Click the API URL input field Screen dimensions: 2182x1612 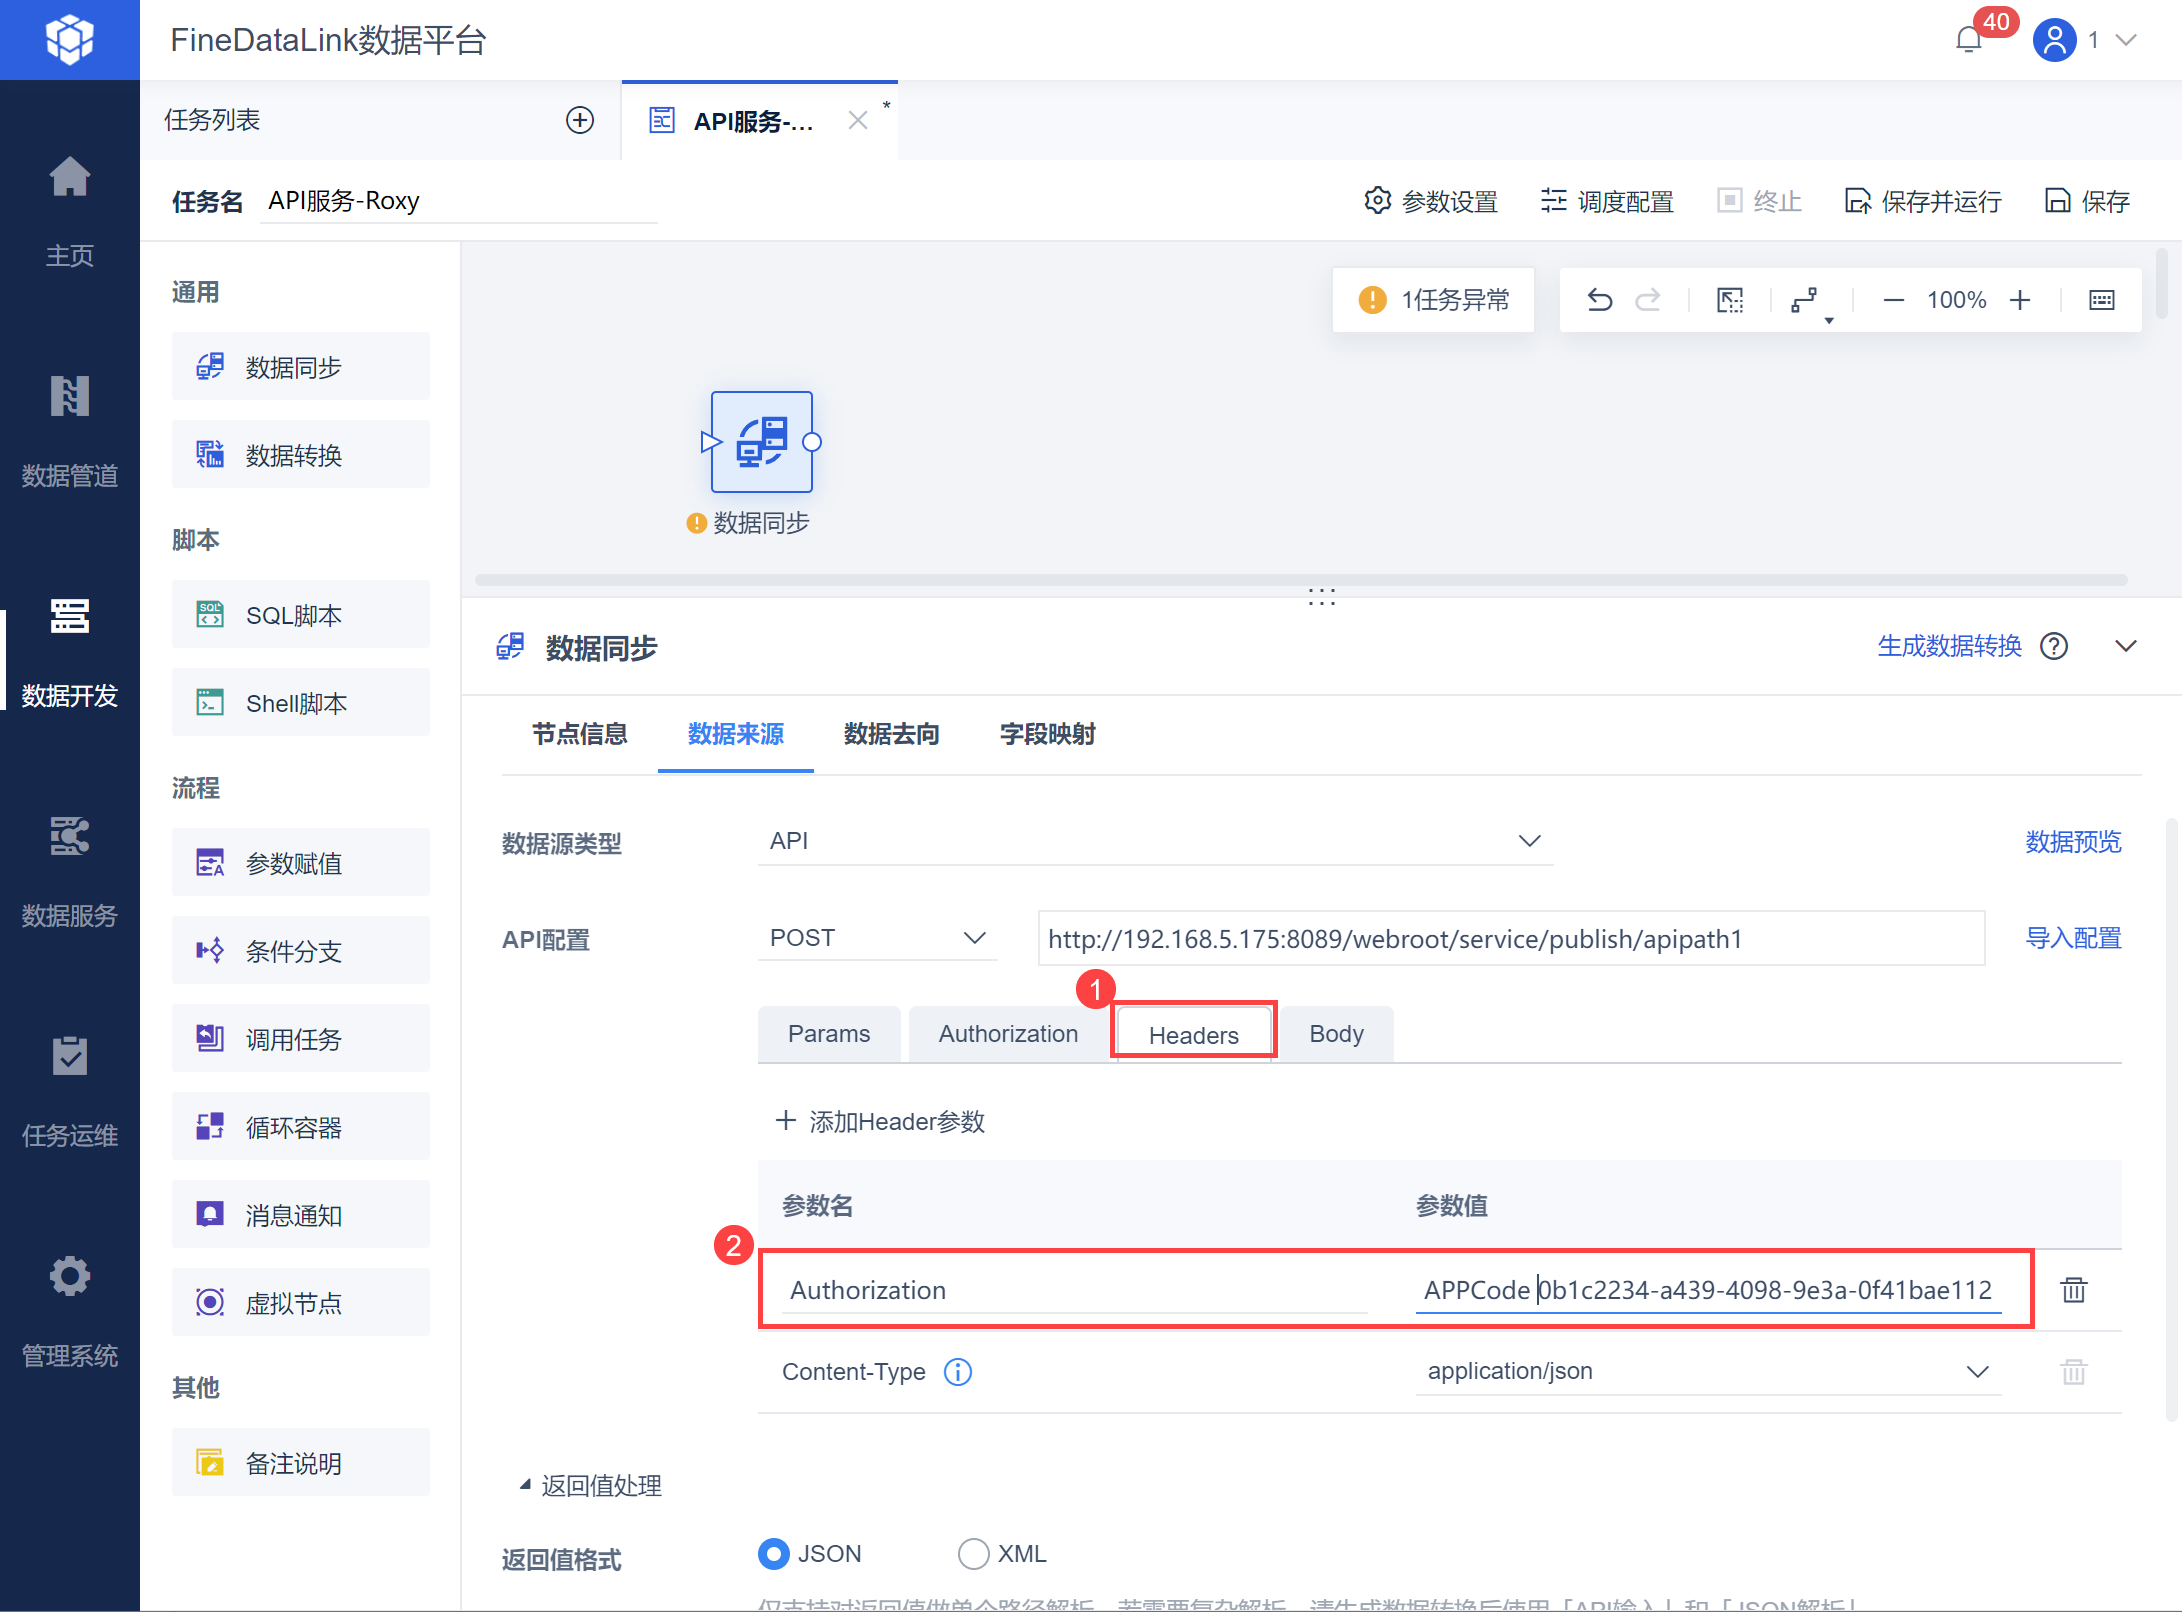tap(1510, 939)
